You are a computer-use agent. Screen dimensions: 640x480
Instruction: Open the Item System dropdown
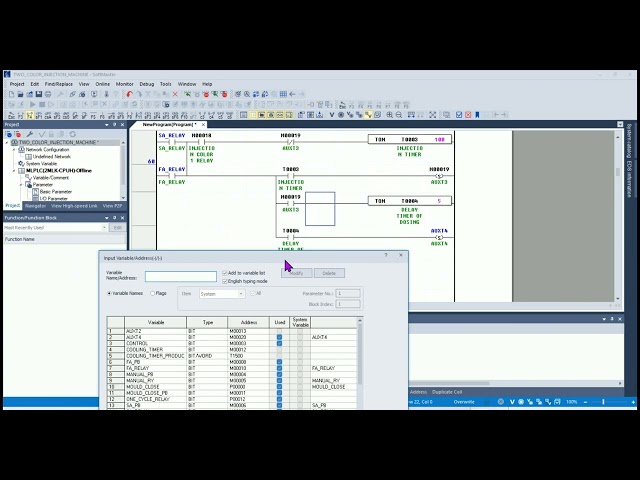[222, 294]
